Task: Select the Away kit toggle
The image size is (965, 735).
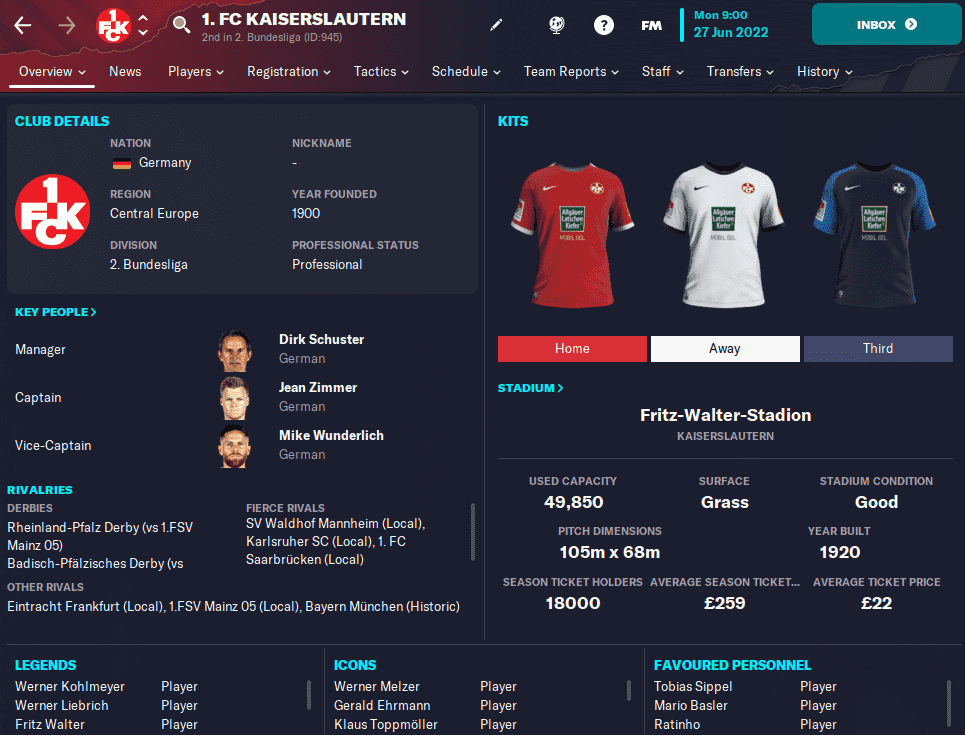Action: [725, 348]
